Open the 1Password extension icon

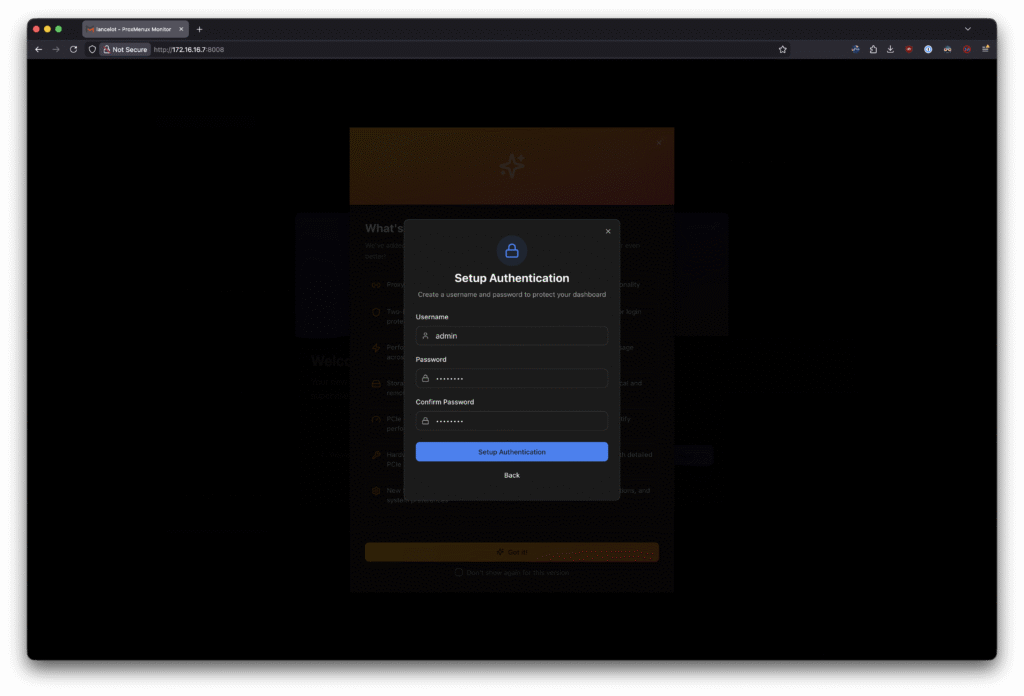click(928, 49)
